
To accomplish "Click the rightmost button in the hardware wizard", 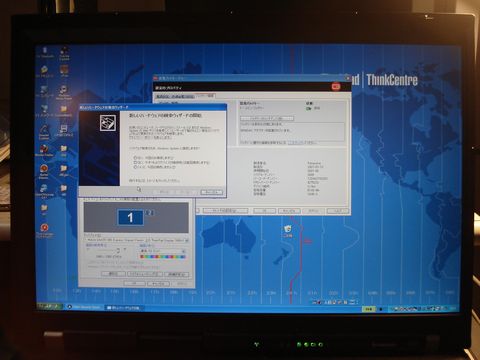I will point(211,192).
